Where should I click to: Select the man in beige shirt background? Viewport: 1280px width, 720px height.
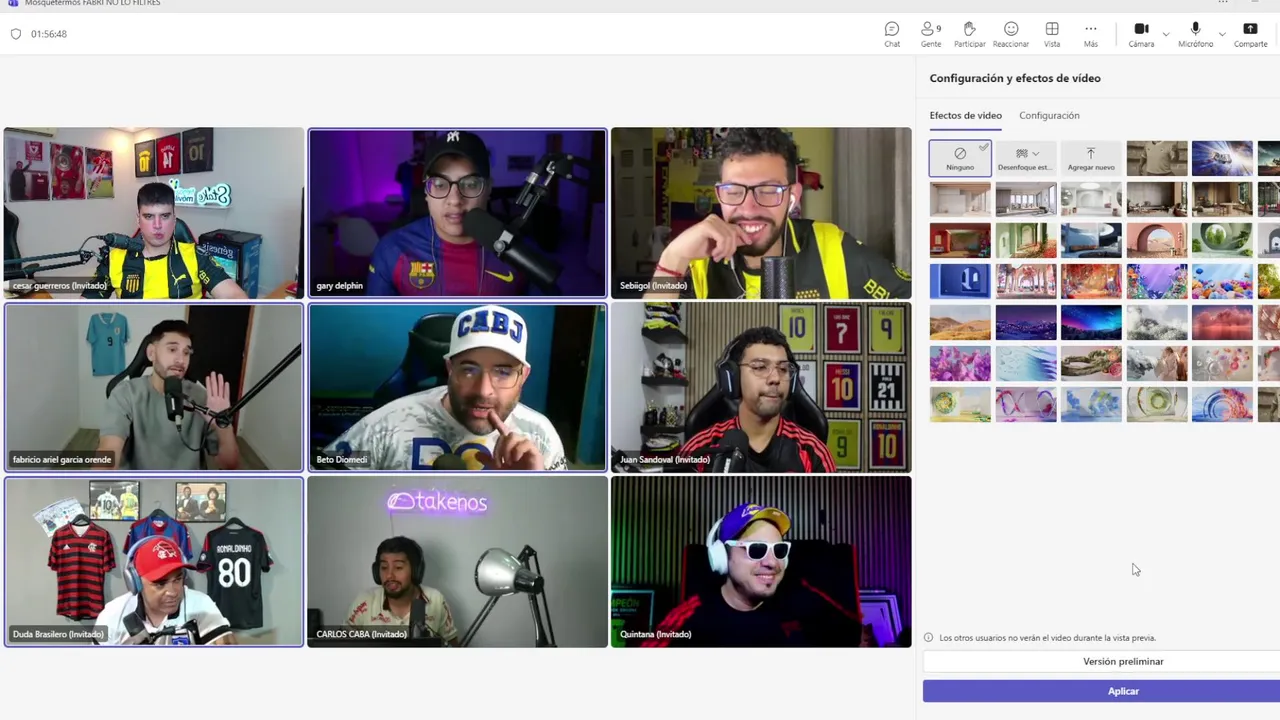coord(1157,158)
